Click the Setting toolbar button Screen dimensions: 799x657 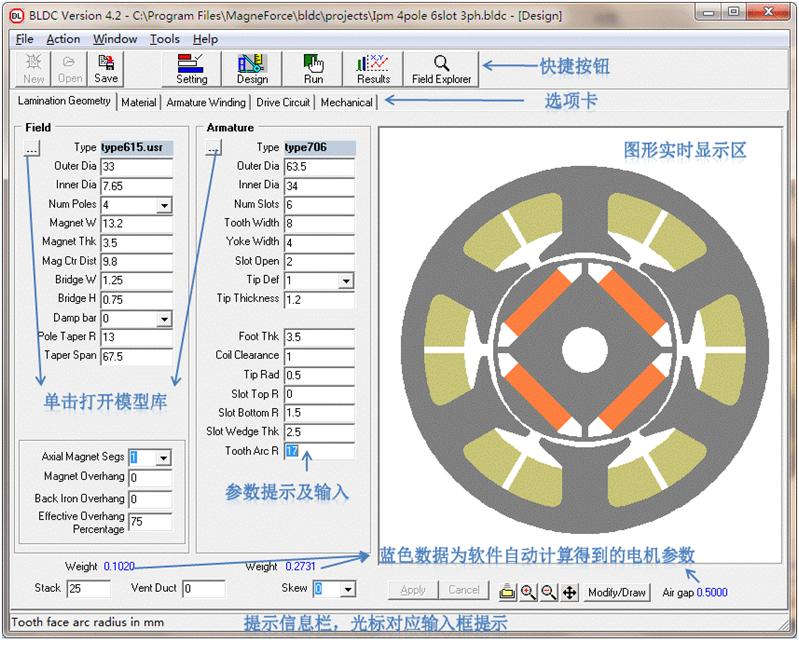[192, 69]
